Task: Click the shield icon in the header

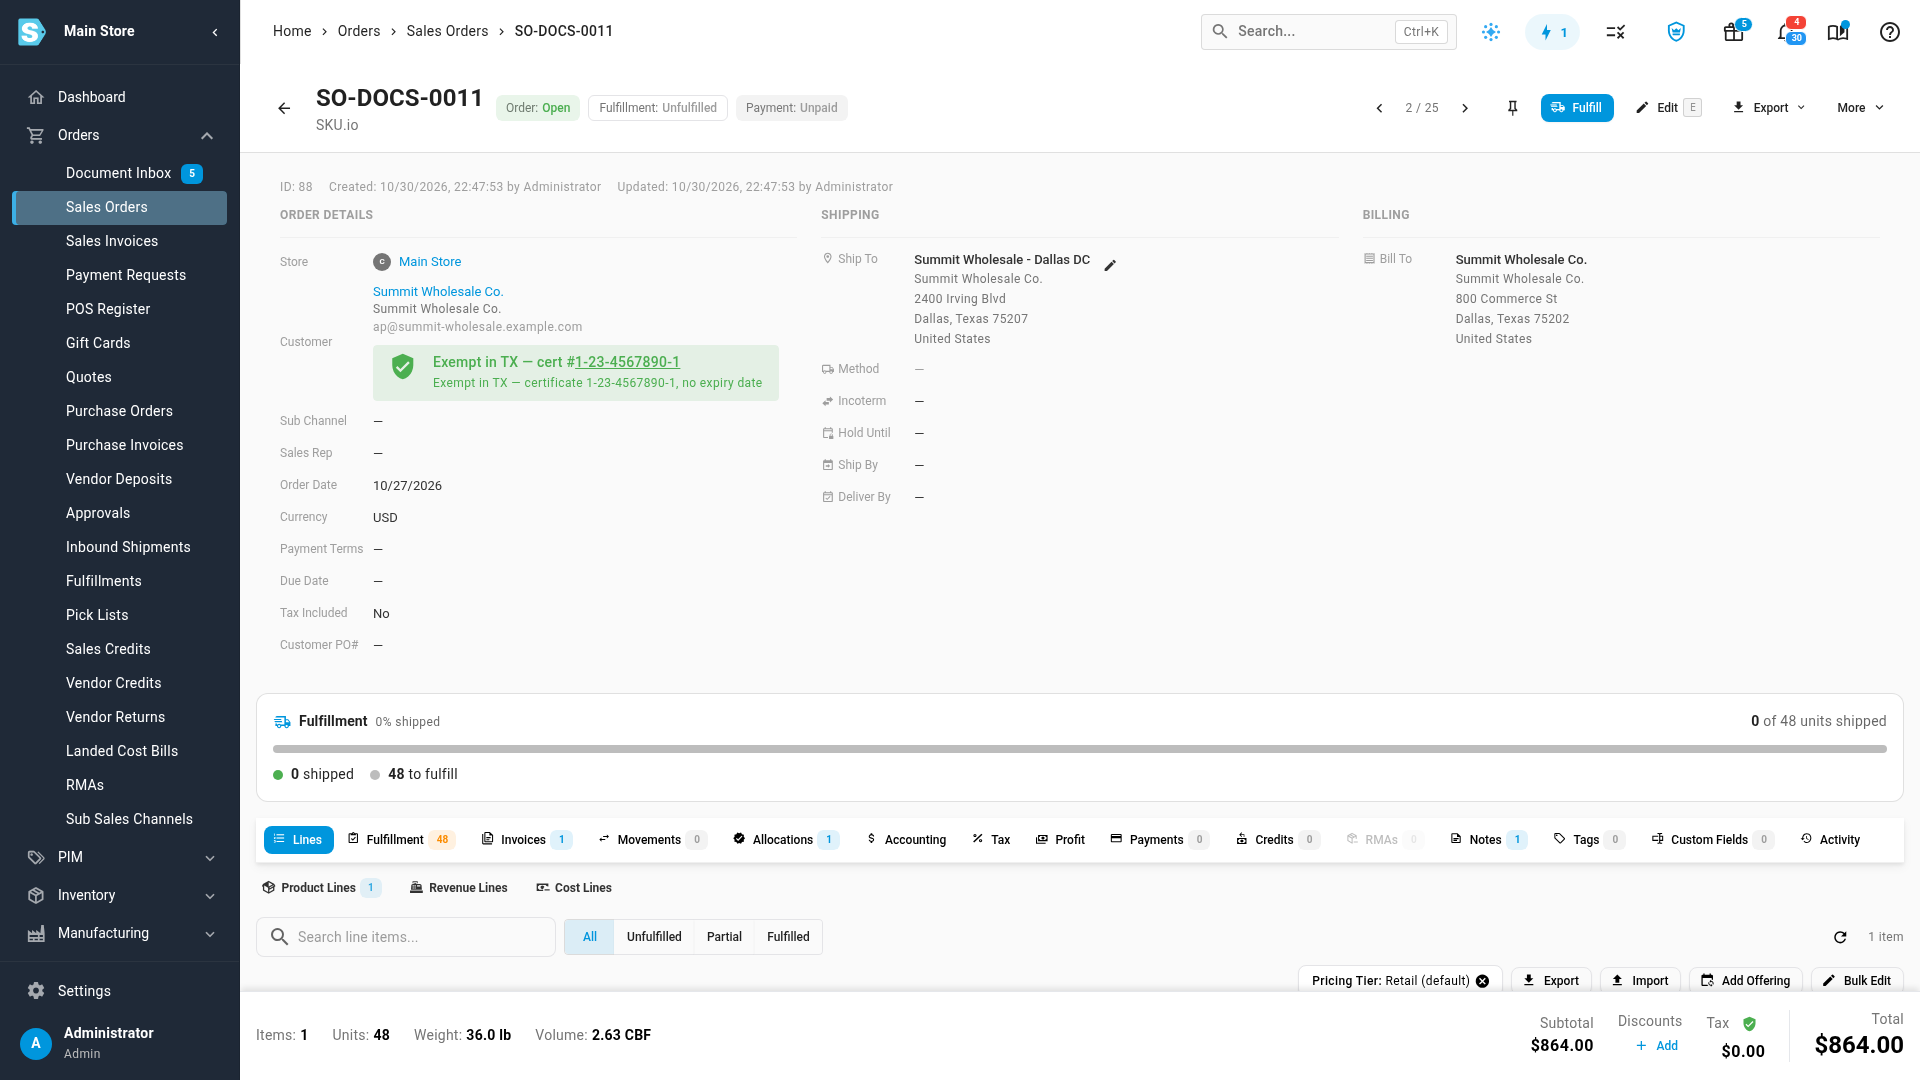Action: point(1676,32)
